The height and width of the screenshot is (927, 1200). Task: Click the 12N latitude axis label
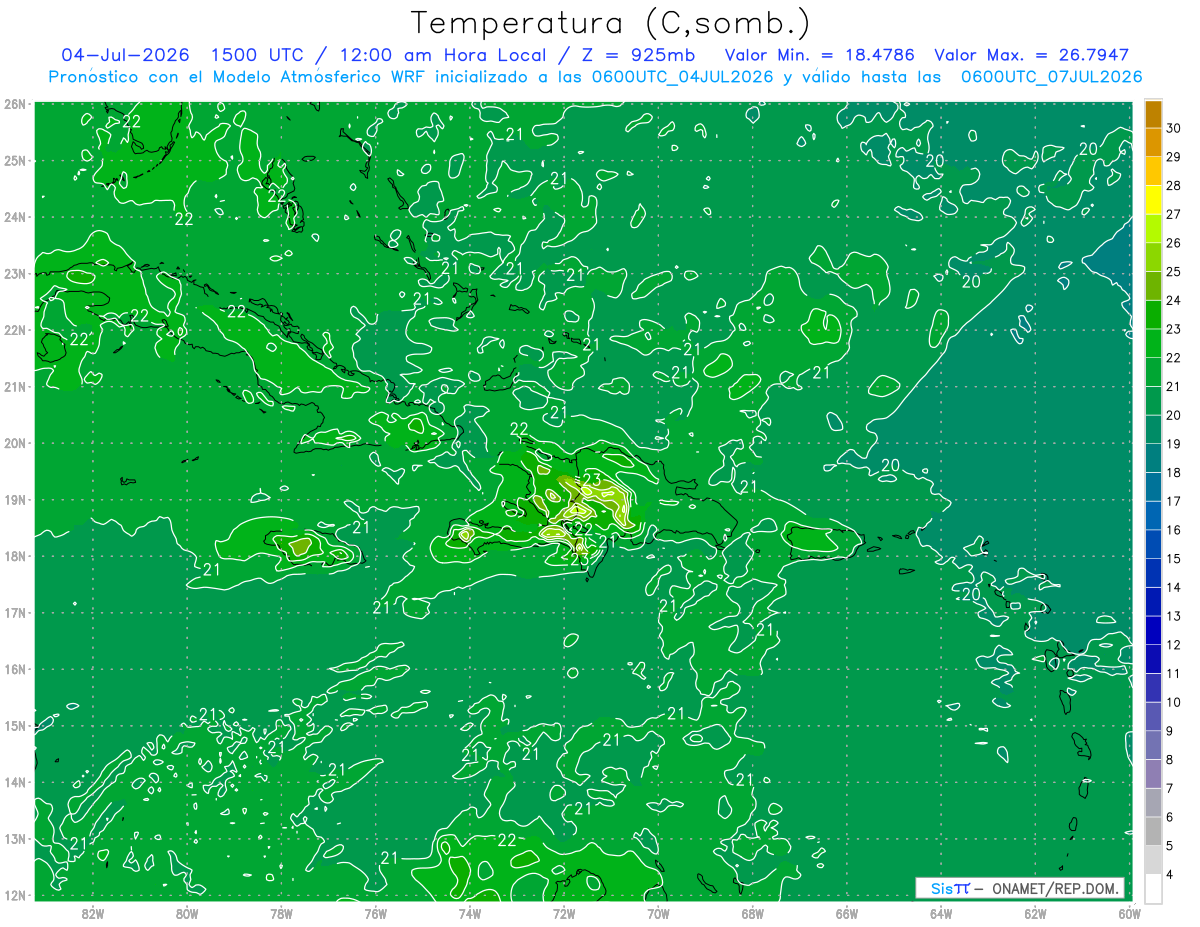click(15, 895)
